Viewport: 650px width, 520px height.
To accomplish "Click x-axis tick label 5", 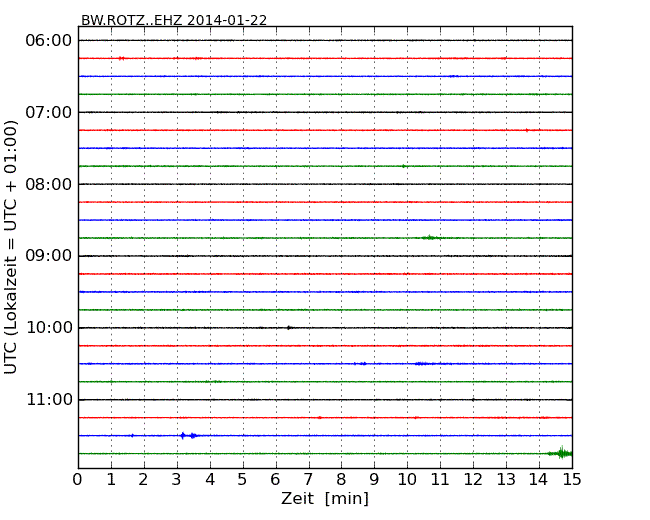I will 243,480.
